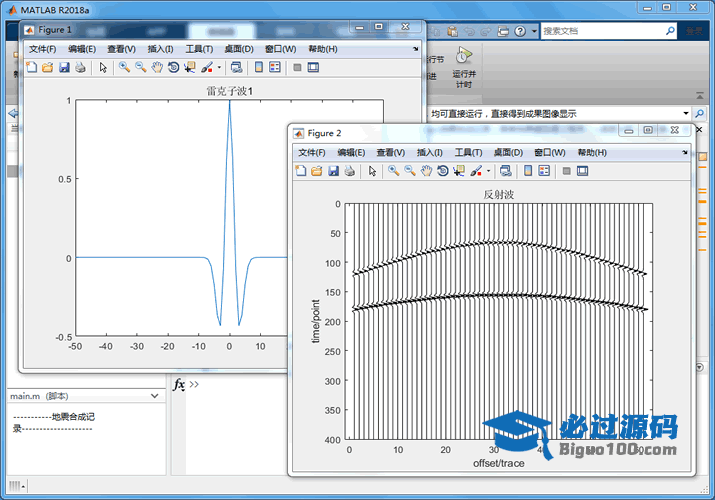This screenshot has width=715, height=500.
Task: Expand main.m details panel chevron
Action: click(x=155, y=396)
